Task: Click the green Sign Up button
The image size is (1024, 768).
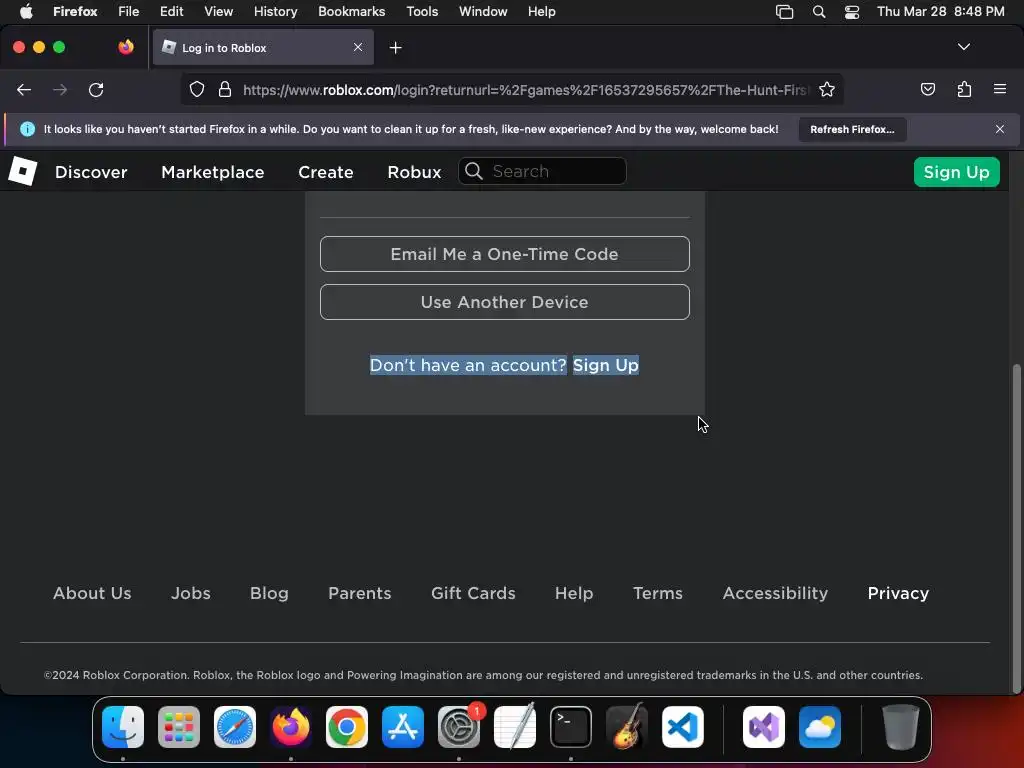Action: (x=956, y=172)
